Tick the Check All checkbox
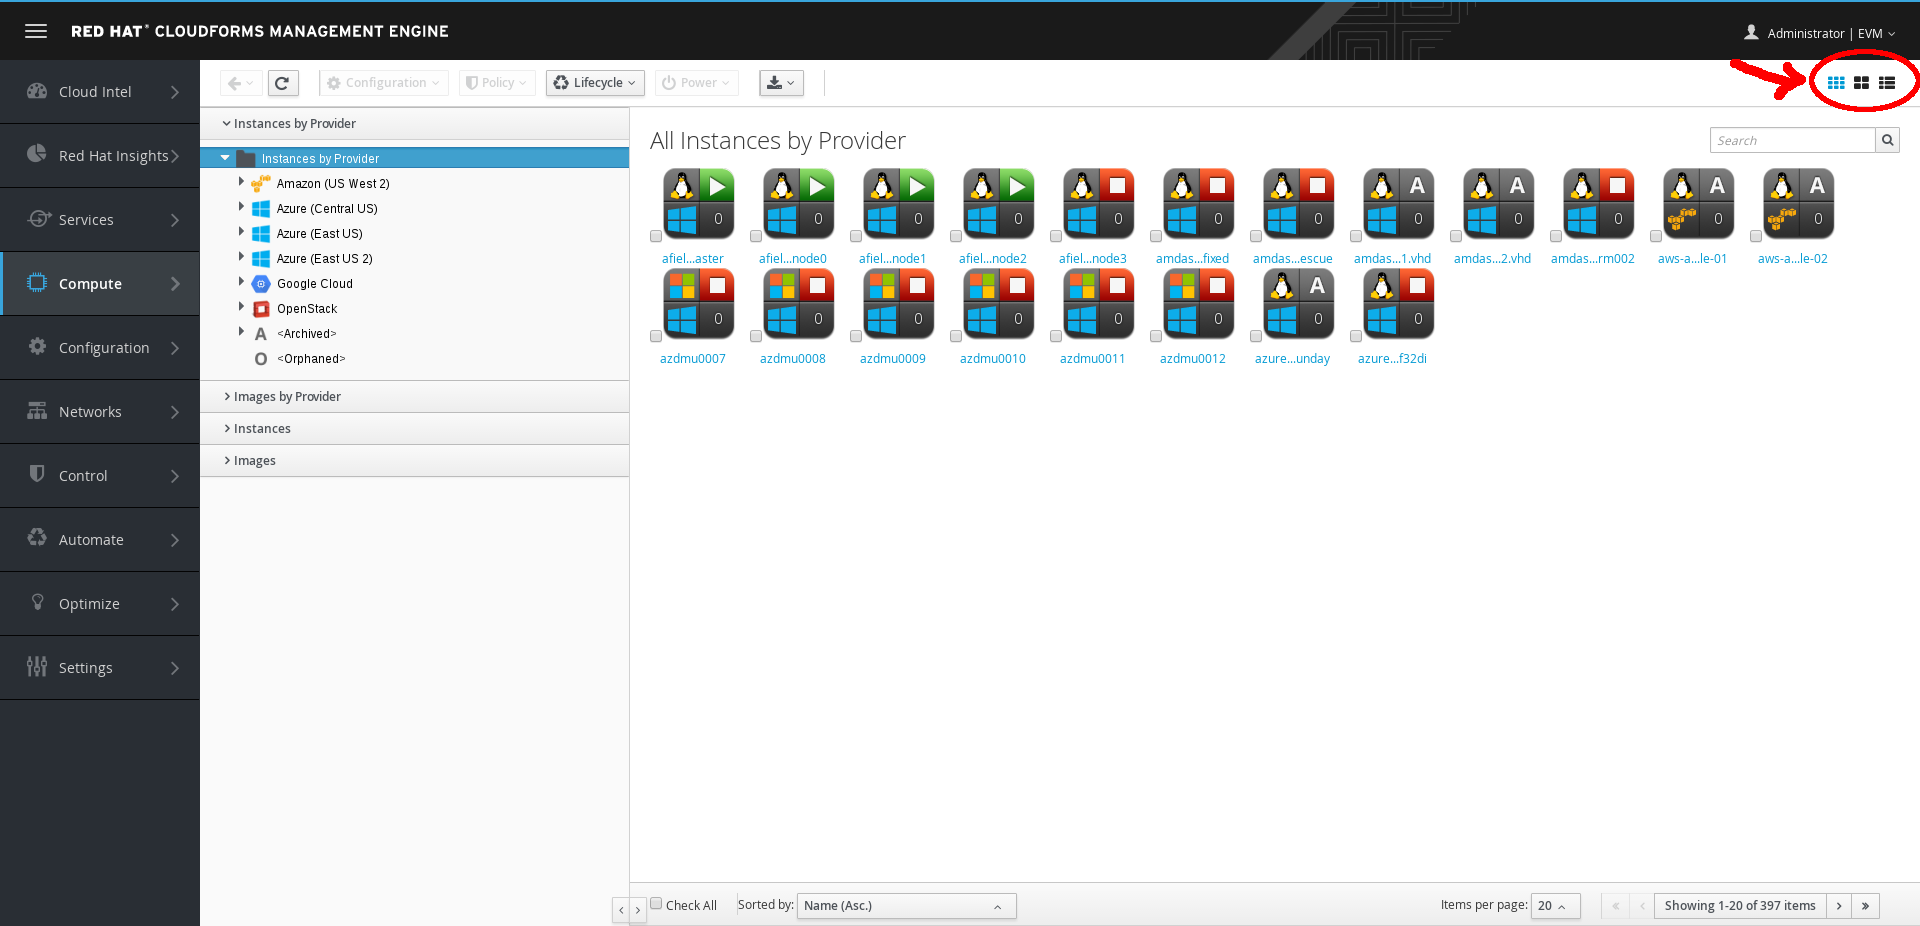1920x926 pixels. tap(657, 904)
